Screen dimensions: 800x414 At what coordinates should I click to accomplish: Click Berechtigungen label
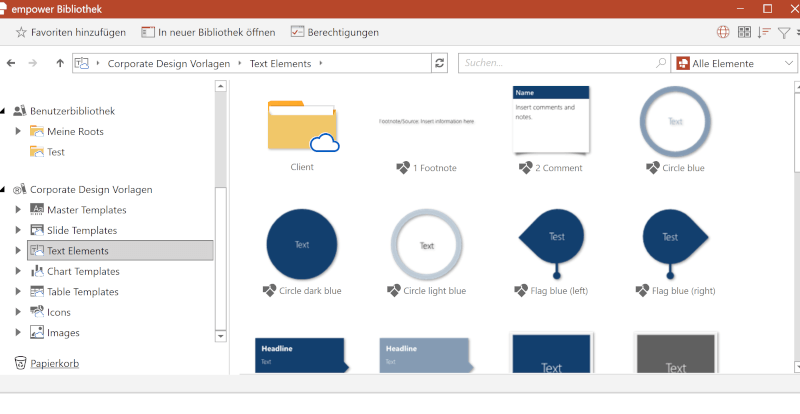343,32
